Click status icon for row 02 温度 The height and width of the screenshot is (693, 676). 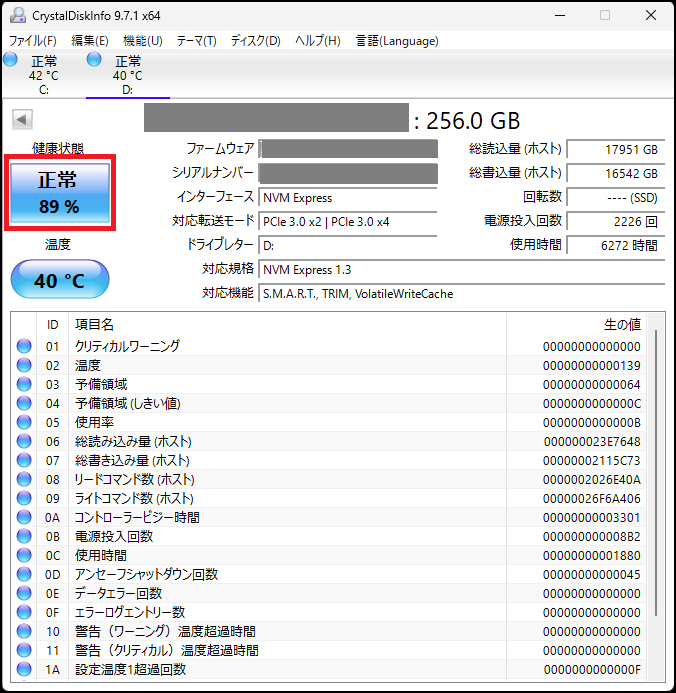(24, 365)
